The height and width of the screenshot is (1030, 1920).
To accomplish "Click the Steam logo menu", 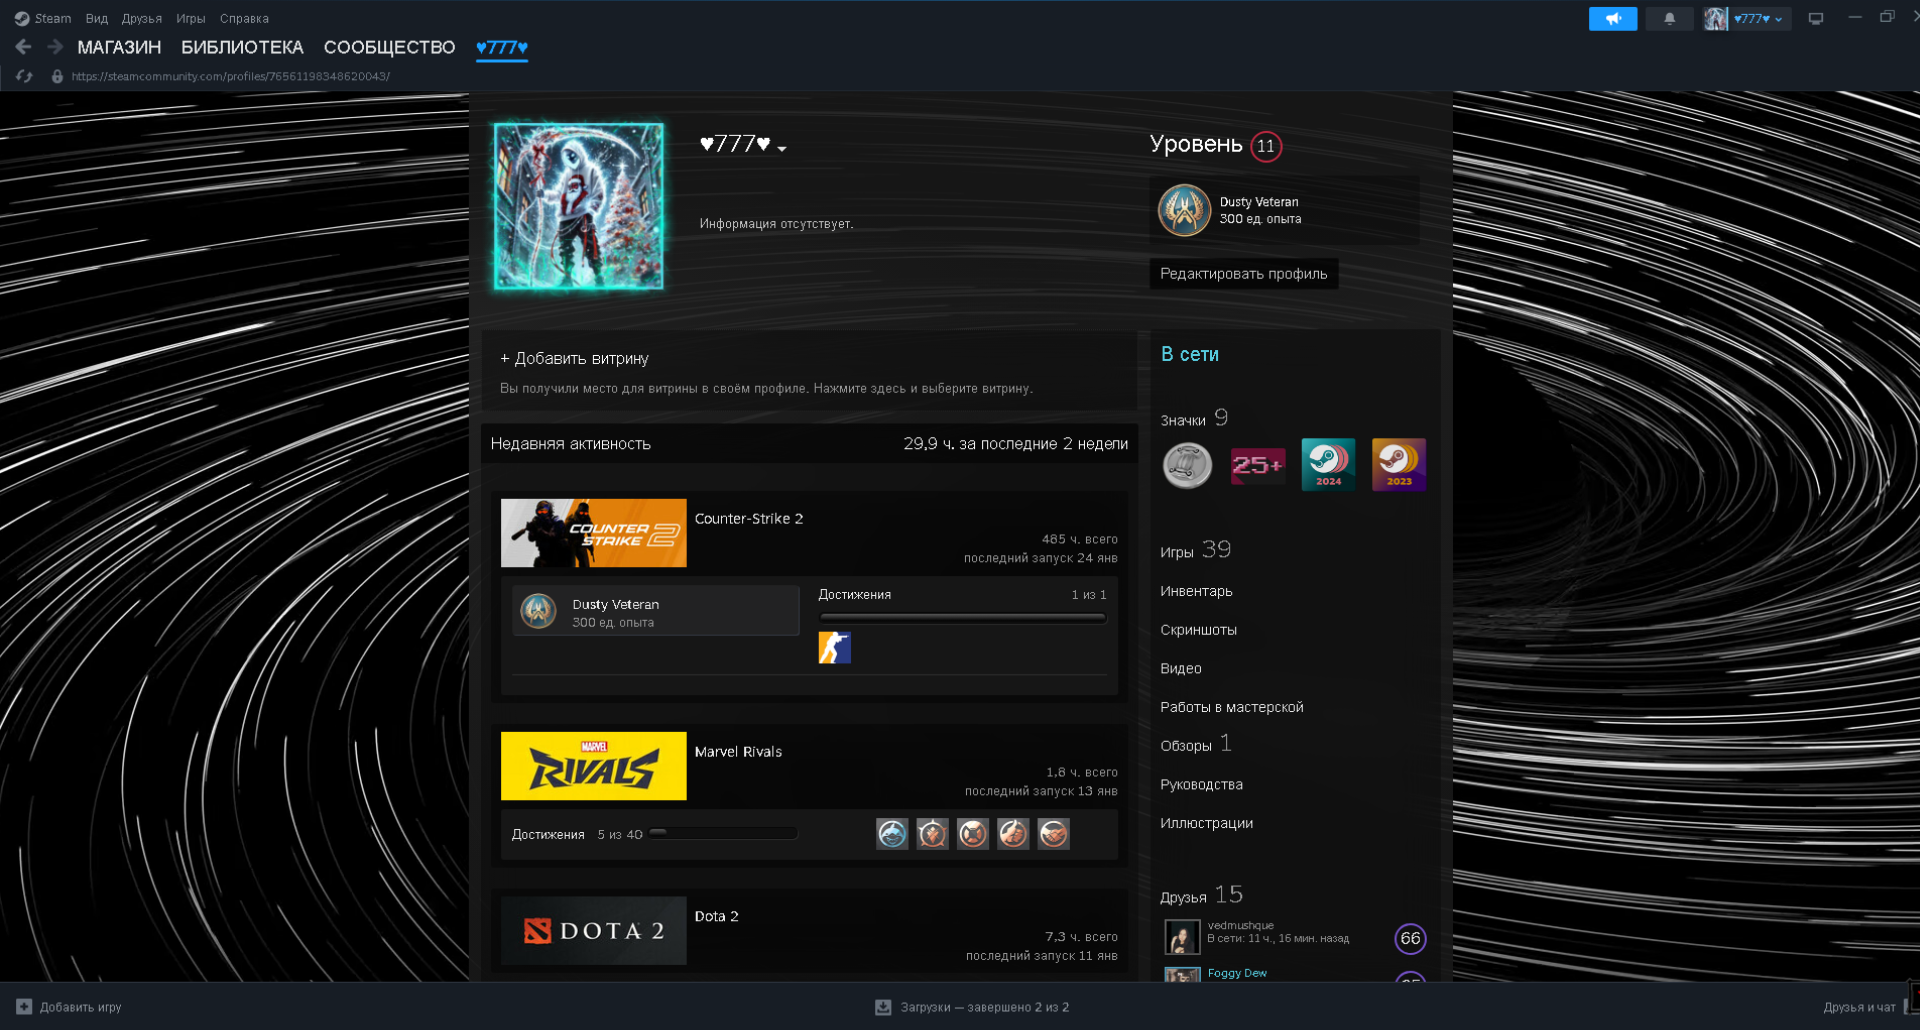I will pos(42,18).
